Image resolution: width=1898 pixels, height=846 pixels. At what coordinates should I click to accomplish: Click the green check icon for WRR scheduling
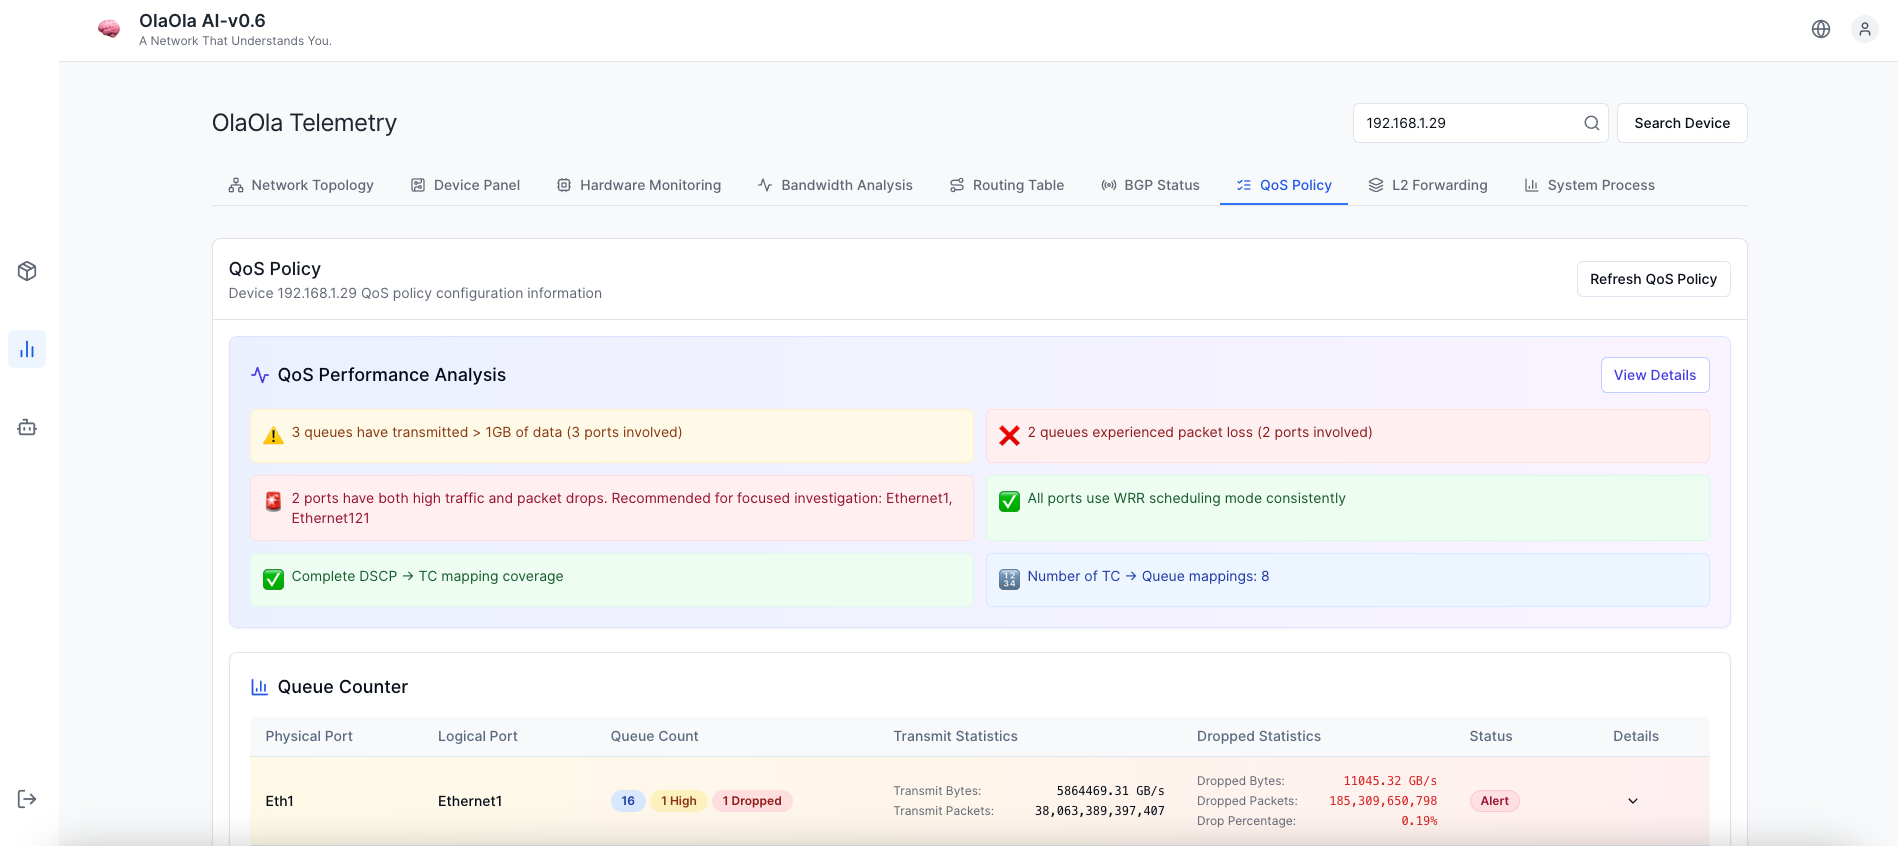click(1009, 501)
